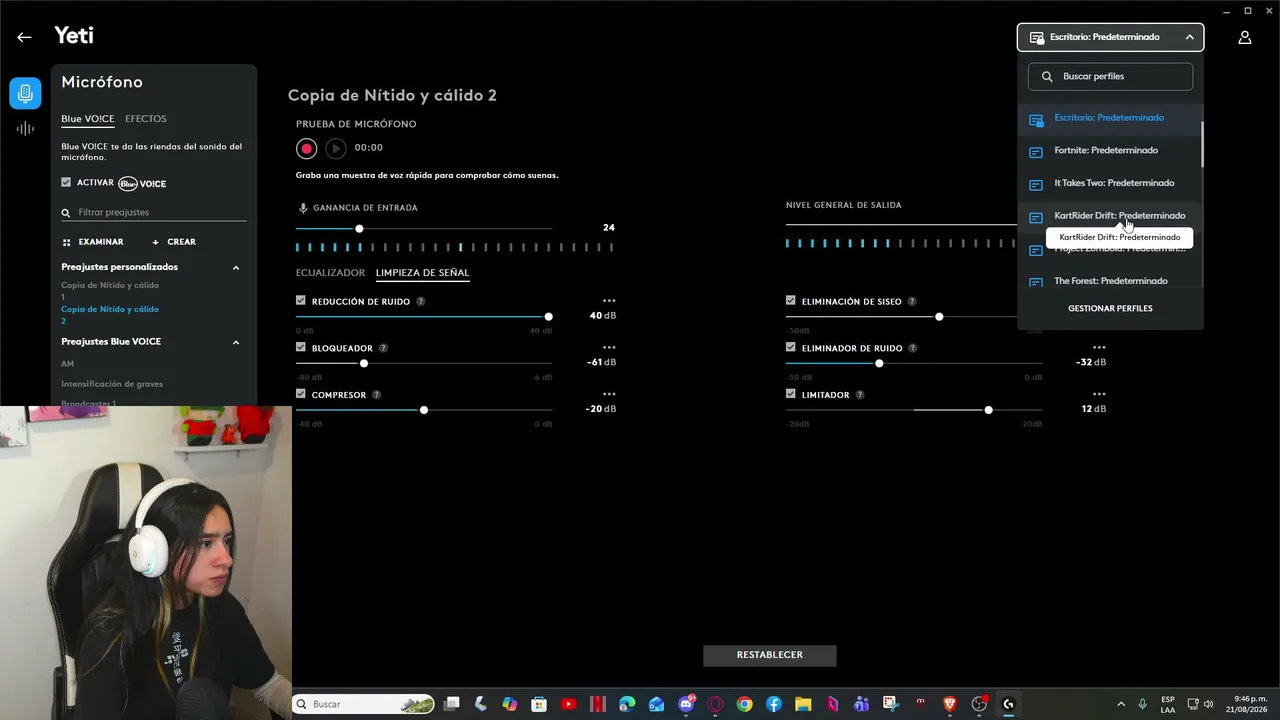Disable the Eliminador de ruido checkbox
1280x720 pixels.
click(791, 347)
